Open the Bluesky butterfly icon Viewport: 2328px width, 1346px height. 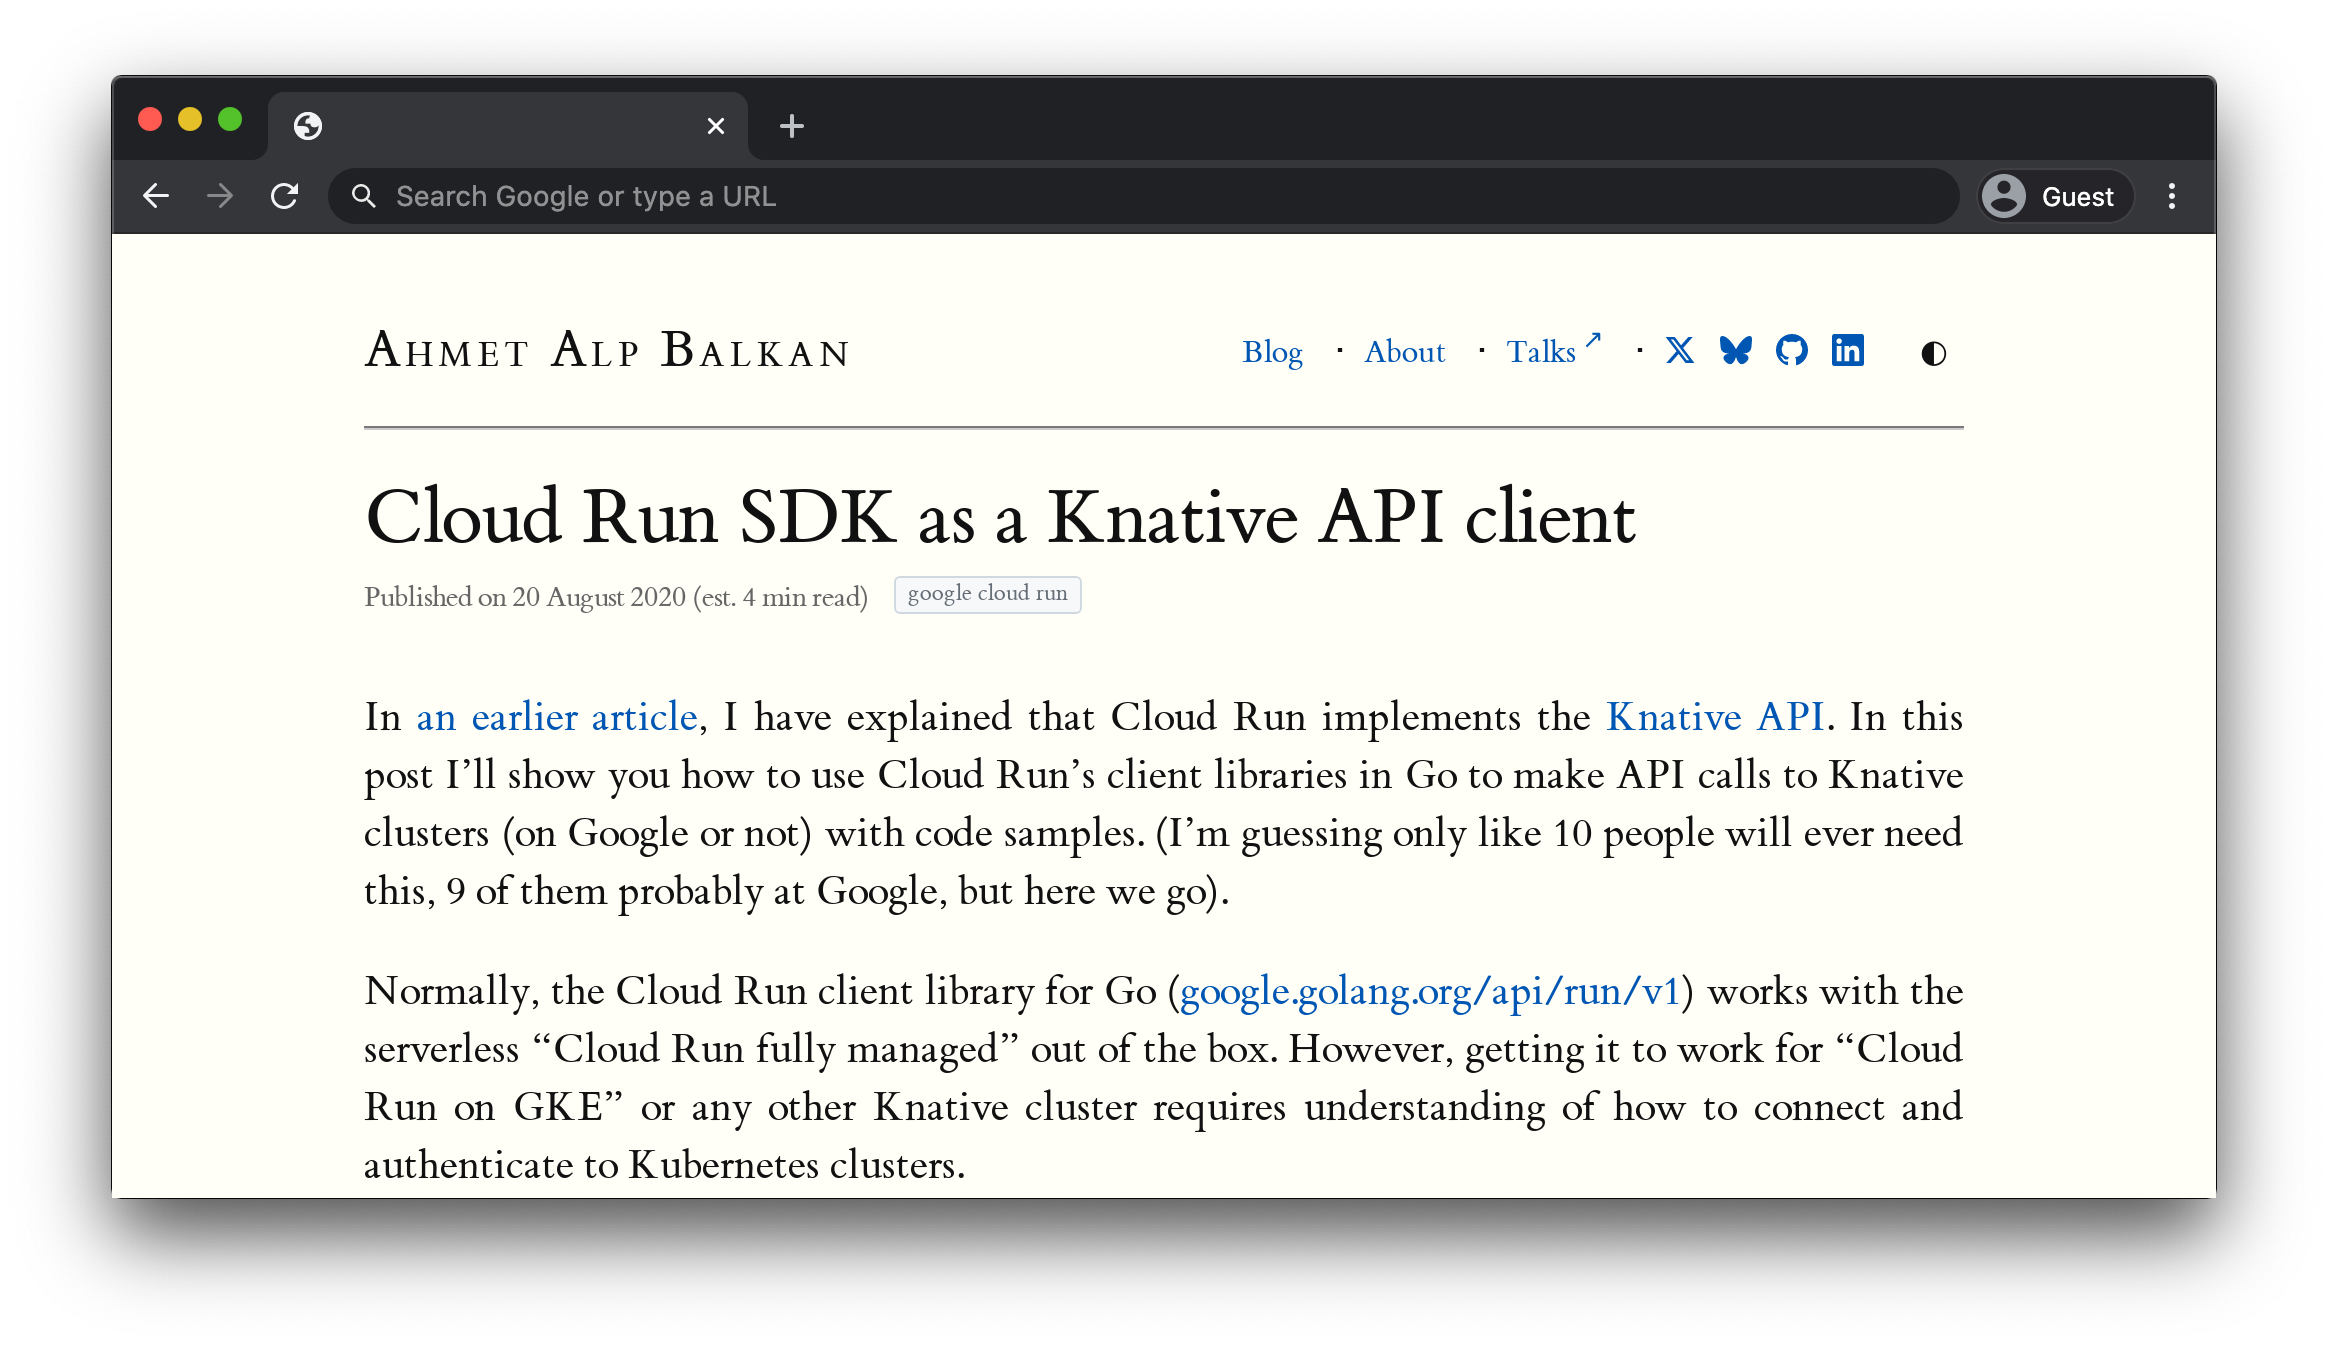pyautogui.click(x=1736, y=351)
